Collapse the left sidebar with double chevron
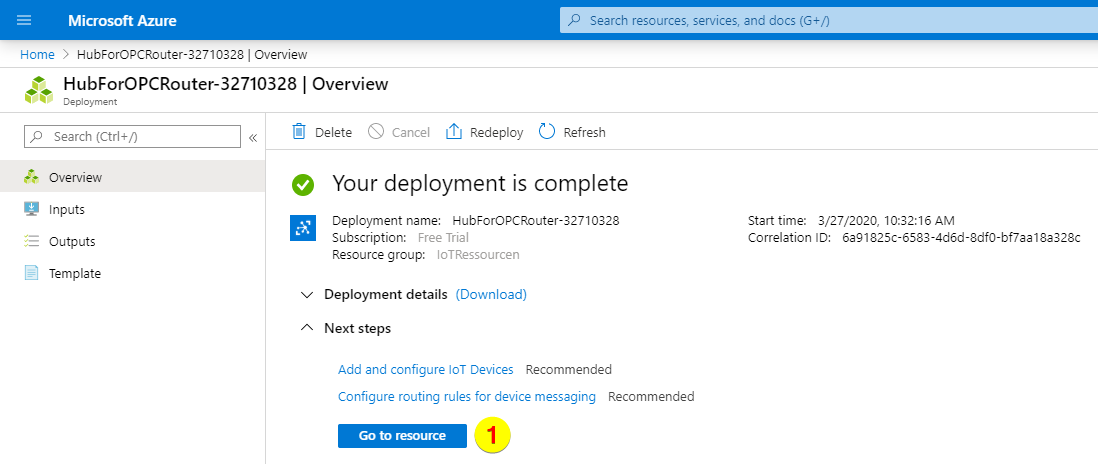This screenshot has height=464, width=1098. point(253,137)
